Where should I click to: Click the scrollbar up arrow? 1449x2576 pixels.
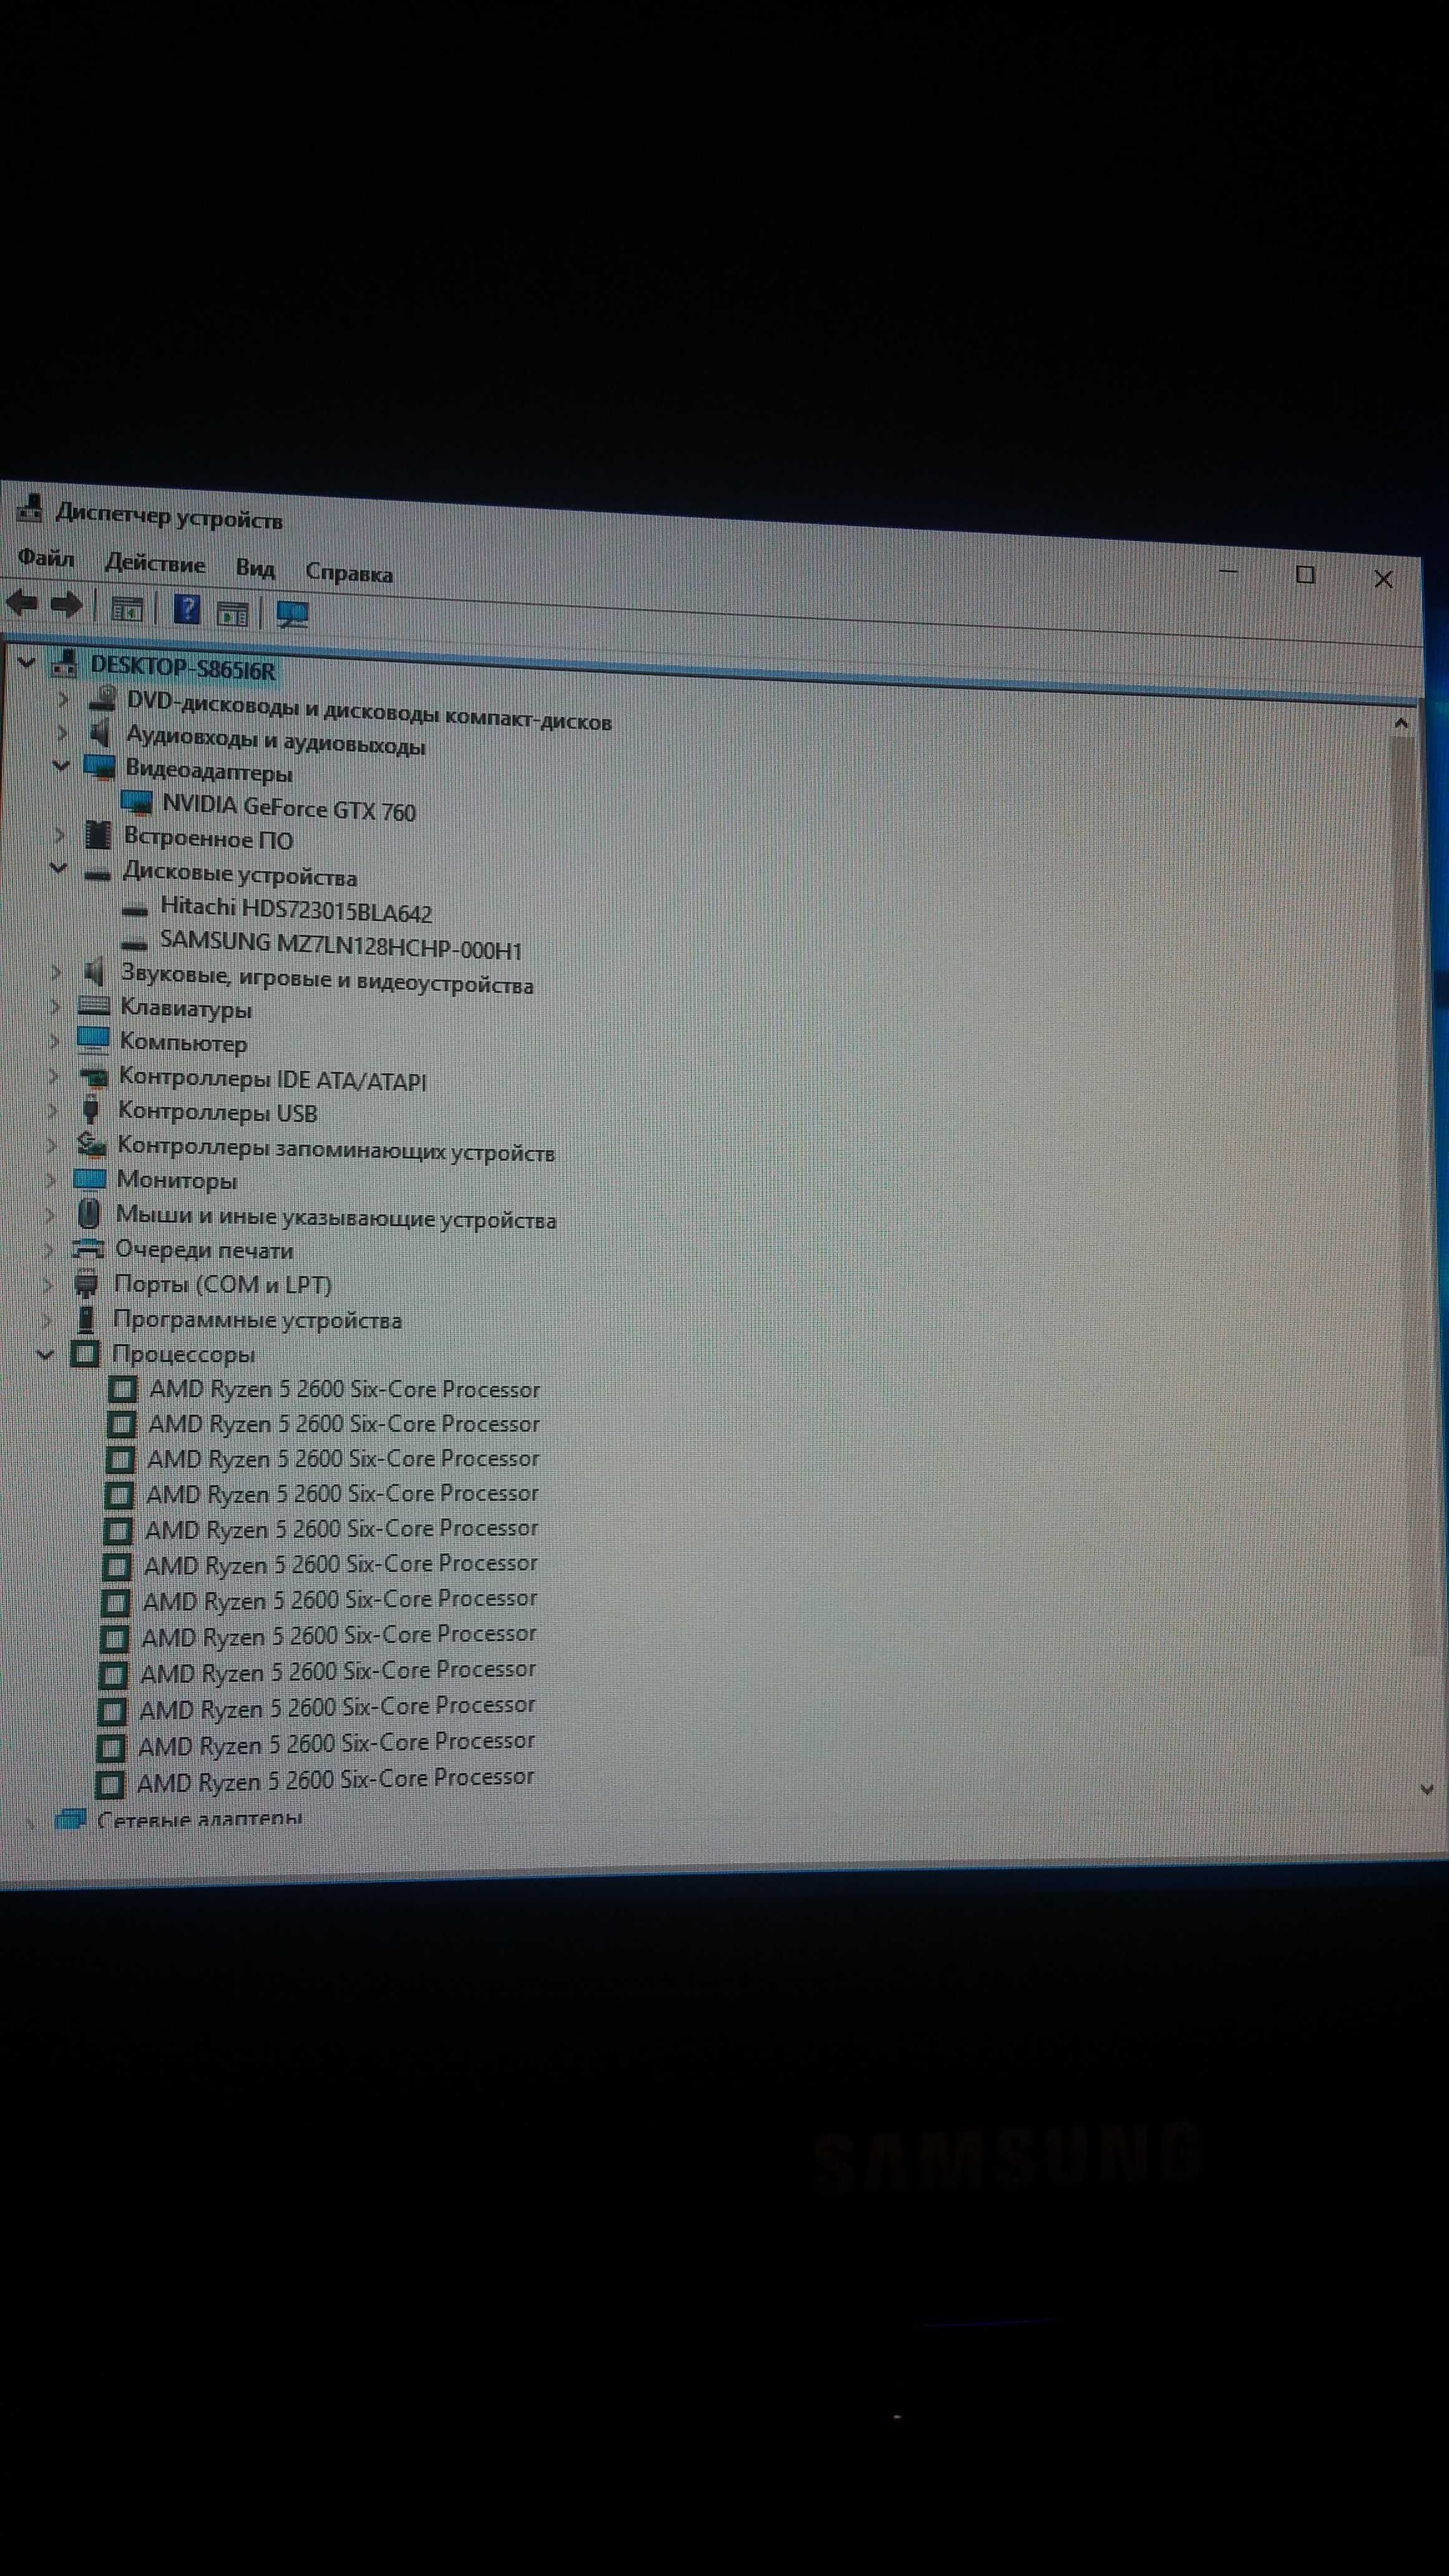click(x=1401, y=722)
